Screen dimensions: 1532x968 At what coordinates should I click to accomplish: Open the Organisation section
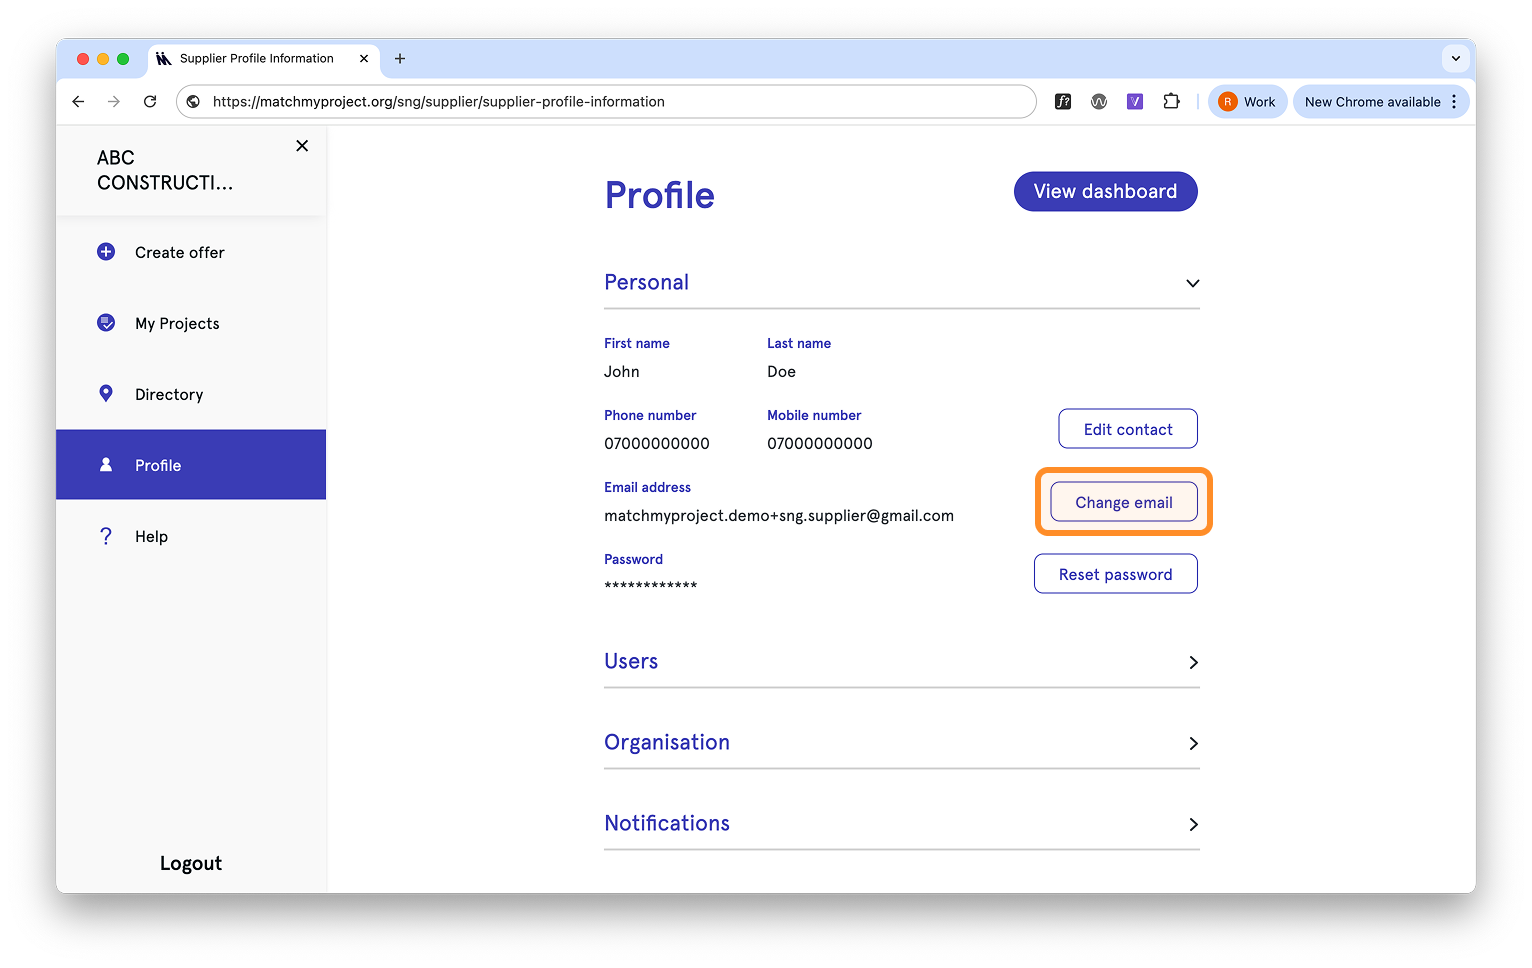(x=1191, y=743)
